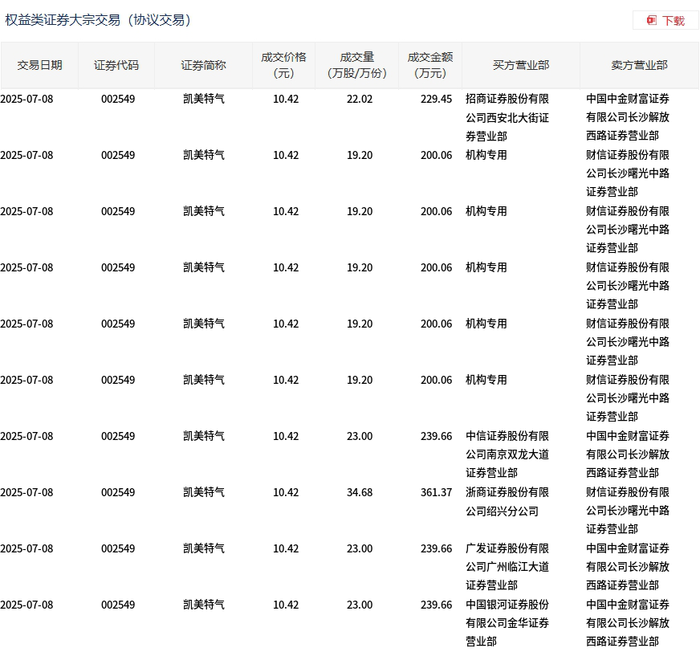The width and height of the screenshot is (700, 652).
Task: Click the 买方营业部 column header
Action: coord(521,65)
